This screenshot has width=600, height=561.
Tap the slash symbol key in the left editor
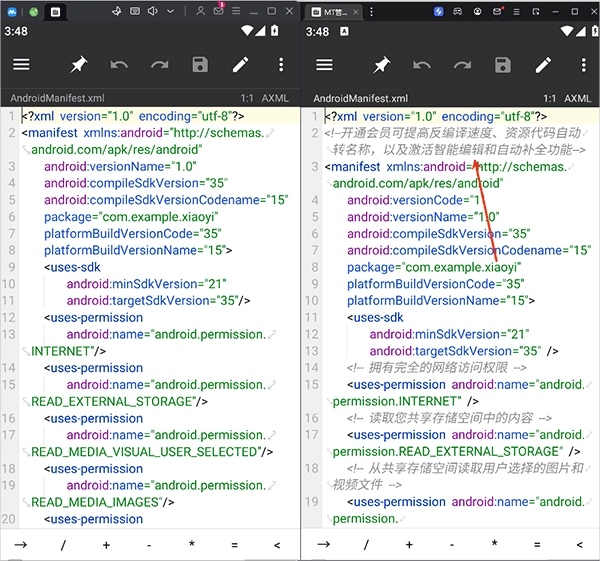coord(63,544)
